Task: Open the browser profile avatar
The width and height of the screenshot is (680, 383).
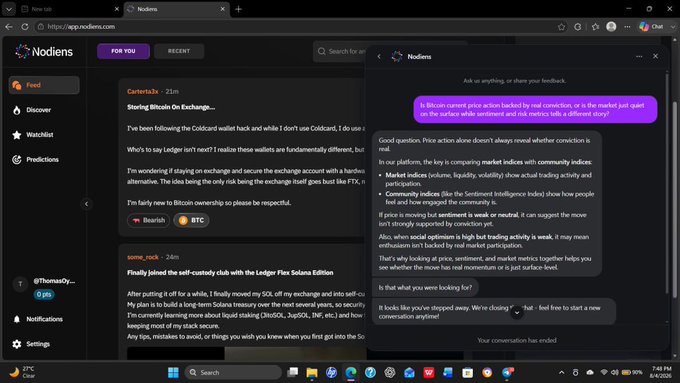Action: pos(611,26)
